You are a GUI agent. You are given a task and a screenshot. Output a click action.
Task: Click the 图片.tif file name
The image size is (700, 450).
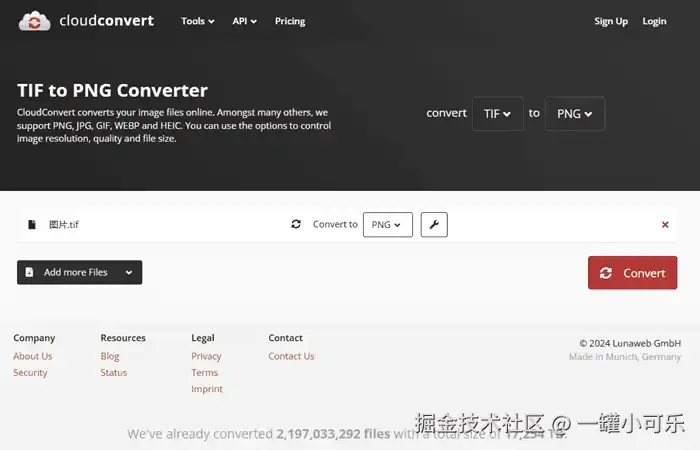64,225
